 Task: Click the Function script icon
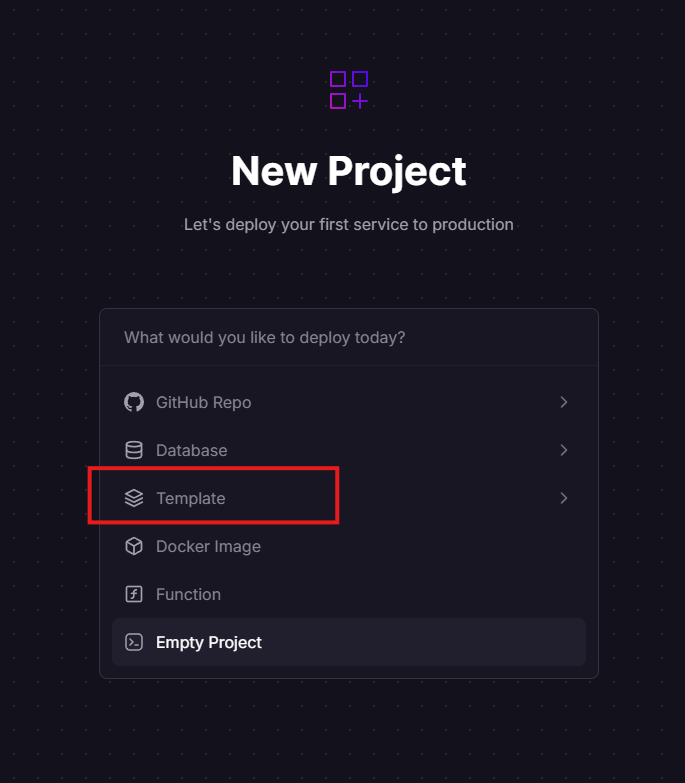coord(134,594)
